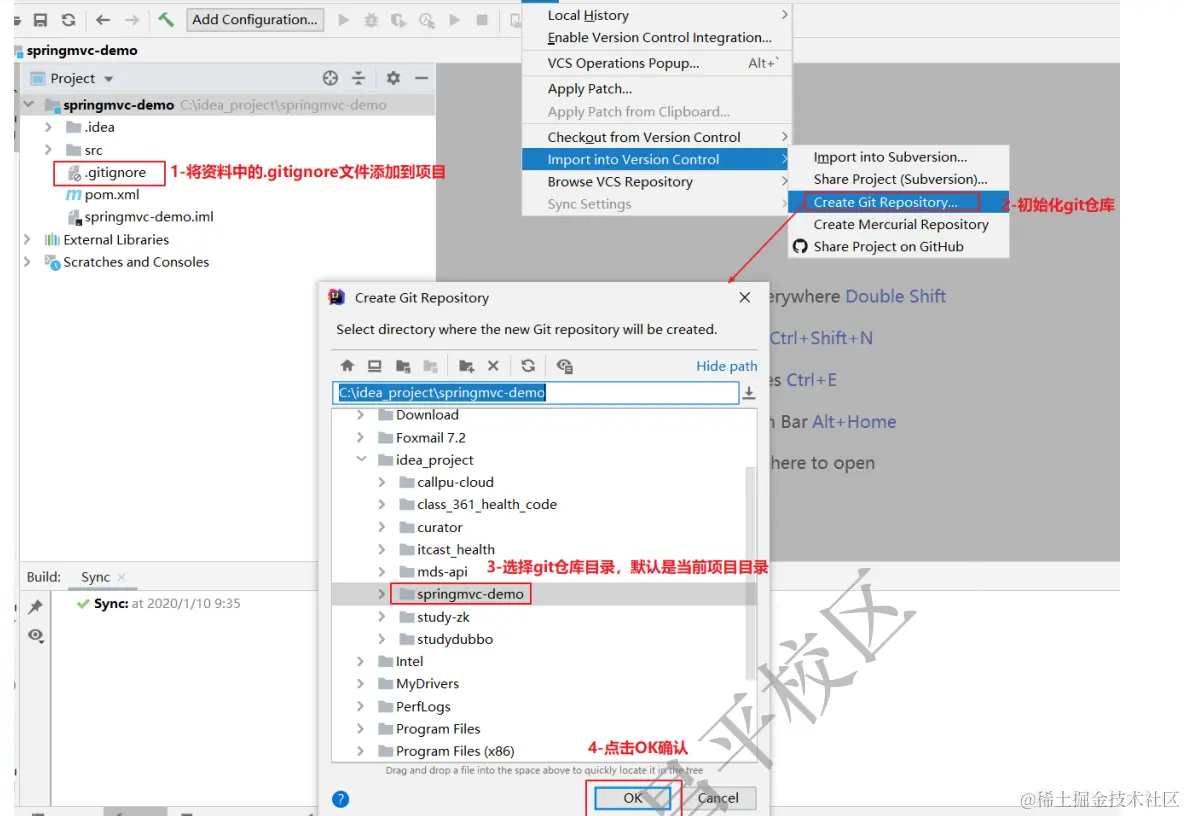Click OK in Create Git Repository dialog
Screen dimensions: 1186x816
[x=632, y=798]
